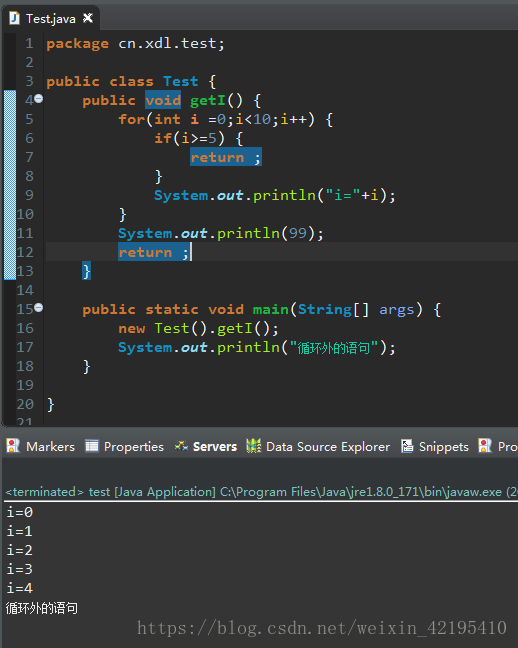Click the main method name

tap(270, 310)
